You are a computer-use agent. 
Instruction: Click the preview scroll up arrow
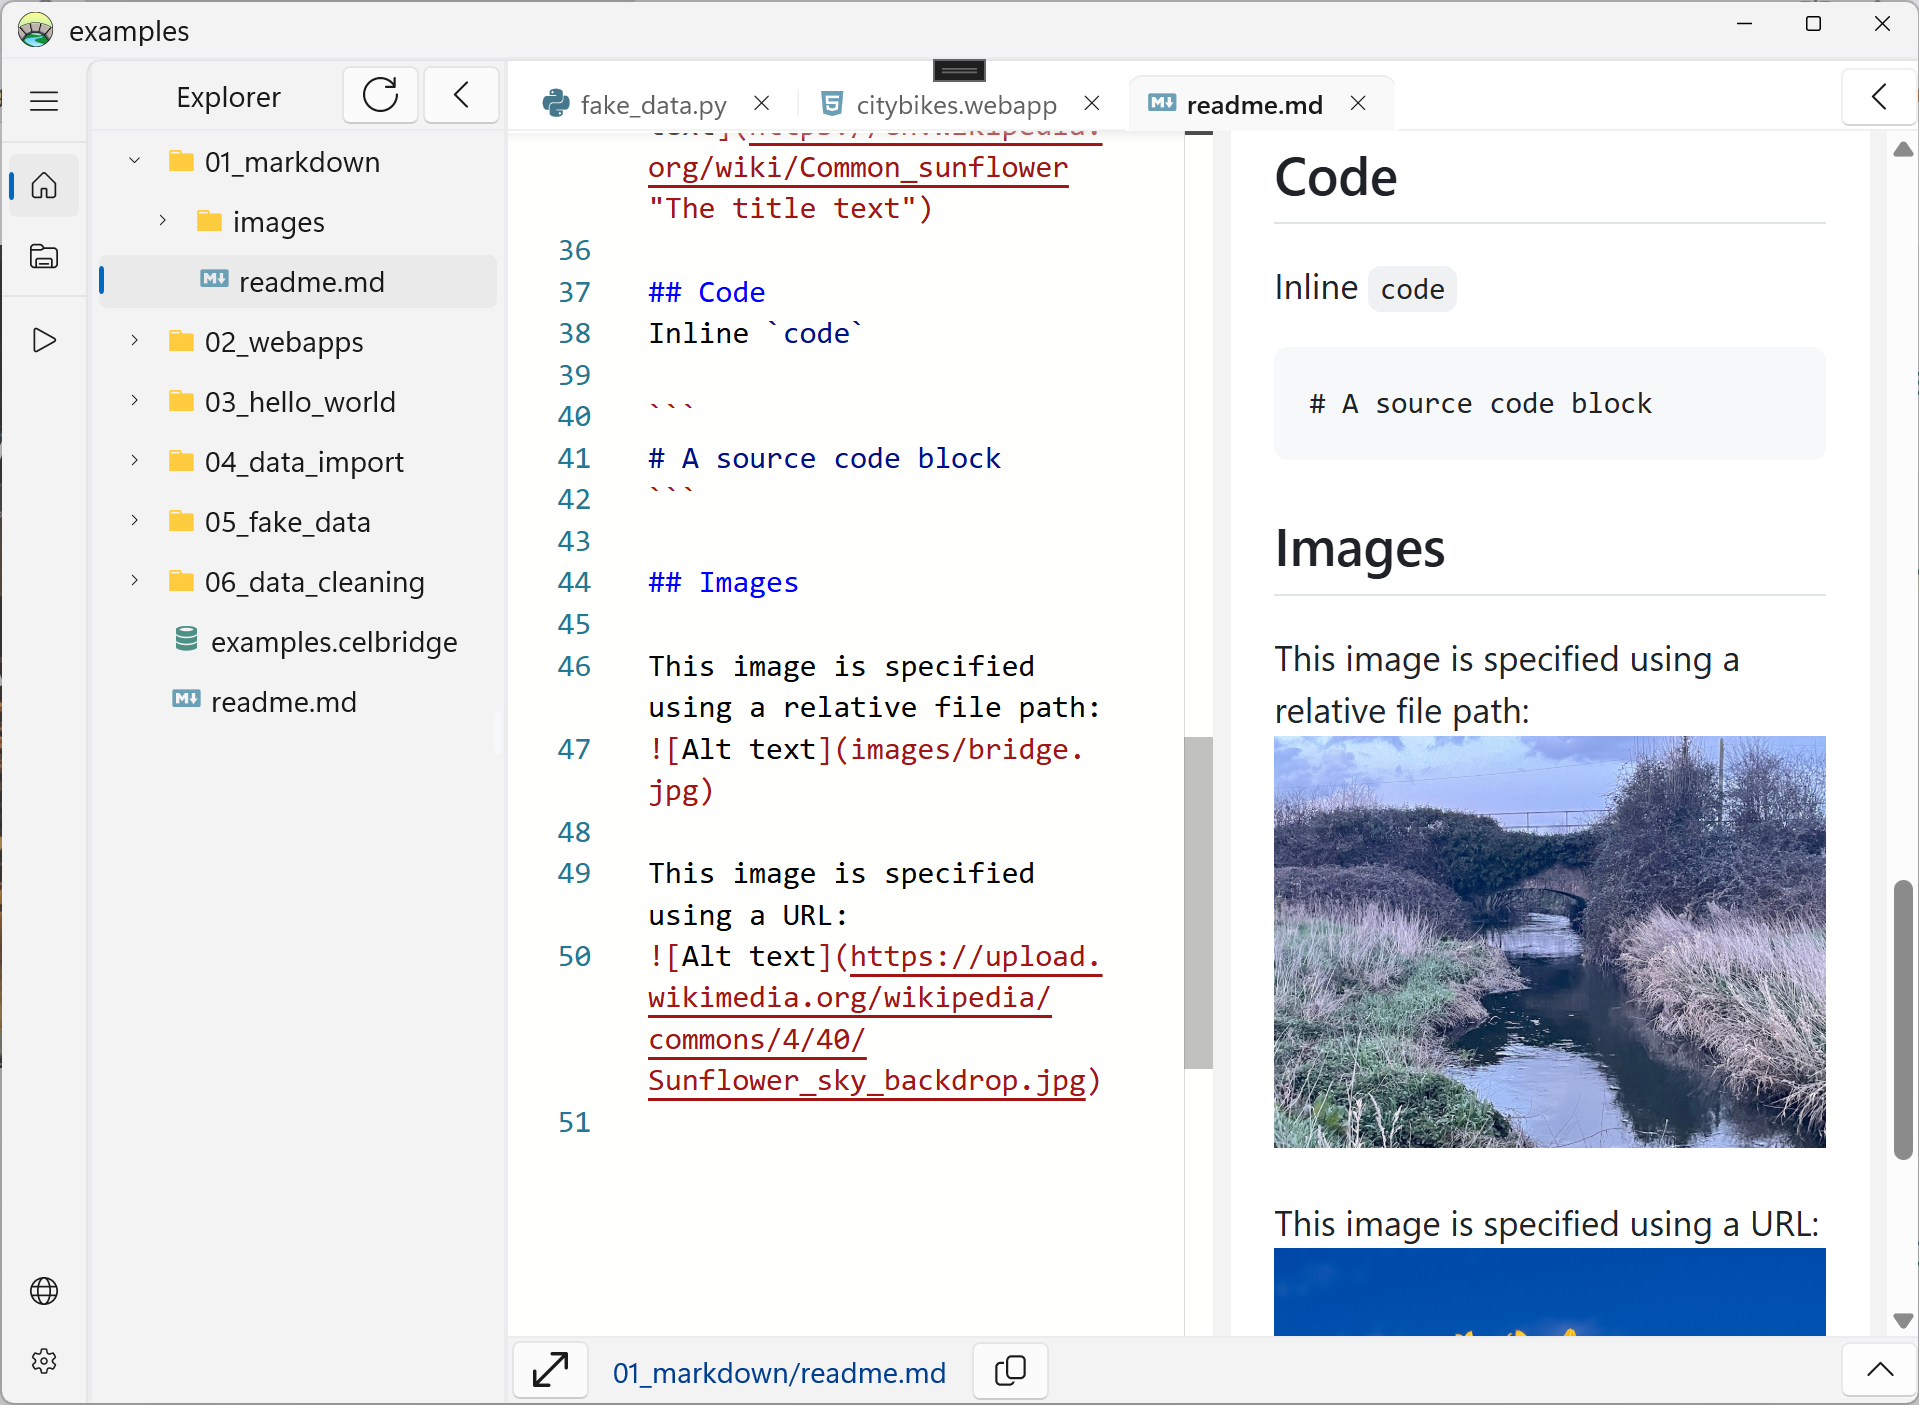(x=1903, y=150)
